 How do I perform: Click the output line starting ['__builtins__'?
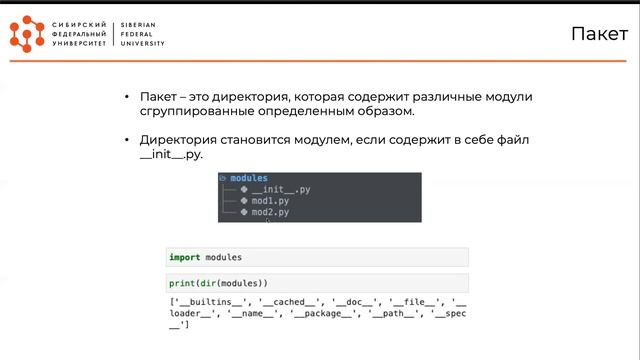(x=318, y=302)
